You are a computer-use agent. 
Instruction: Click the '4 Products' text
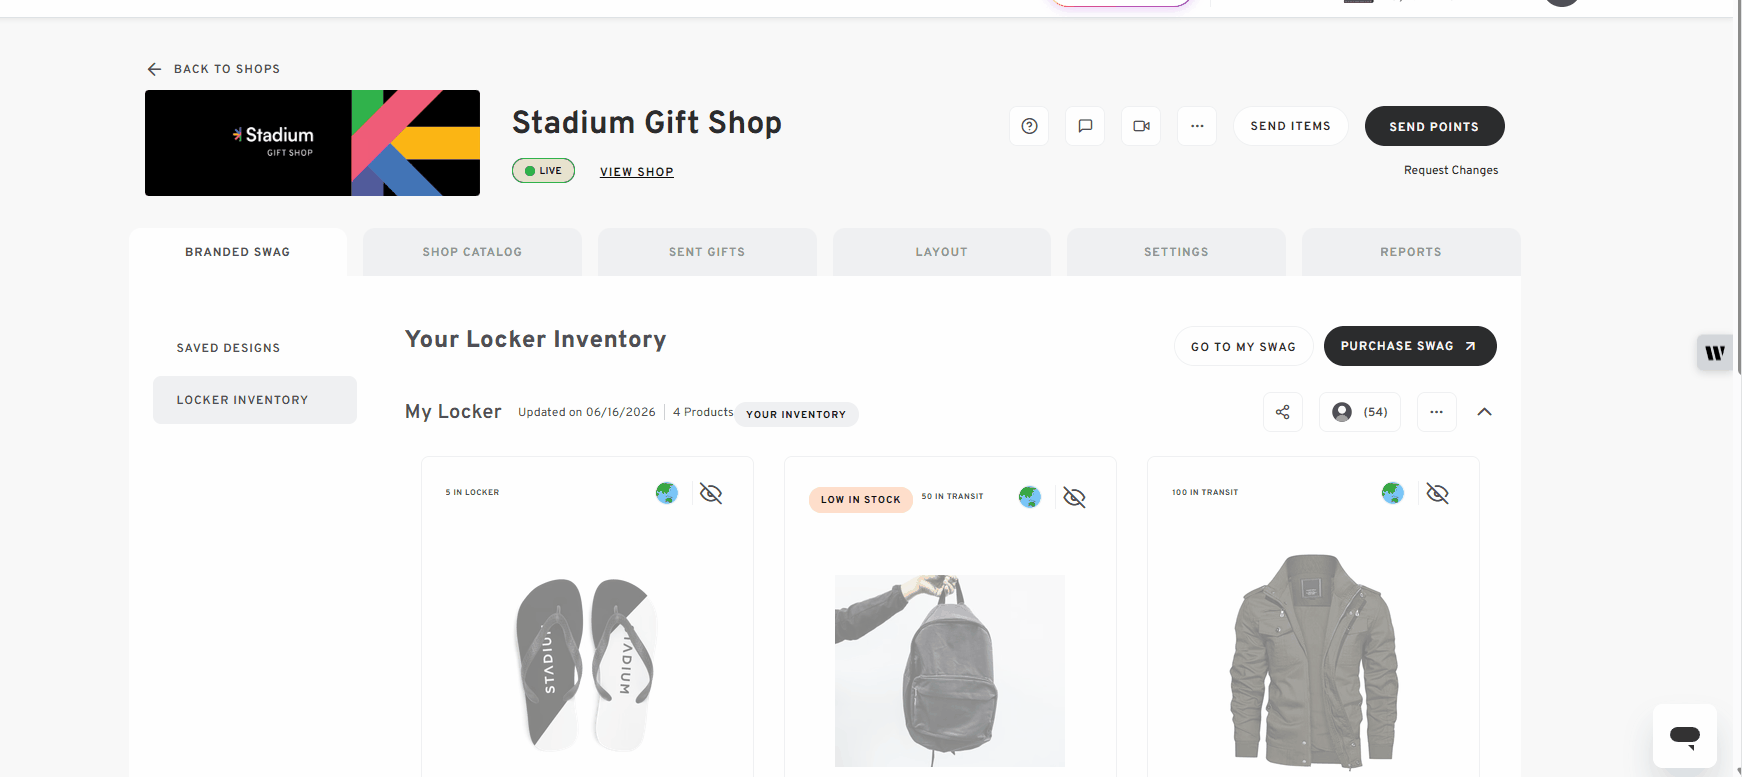pyautogui.click(x=703, y=412)
